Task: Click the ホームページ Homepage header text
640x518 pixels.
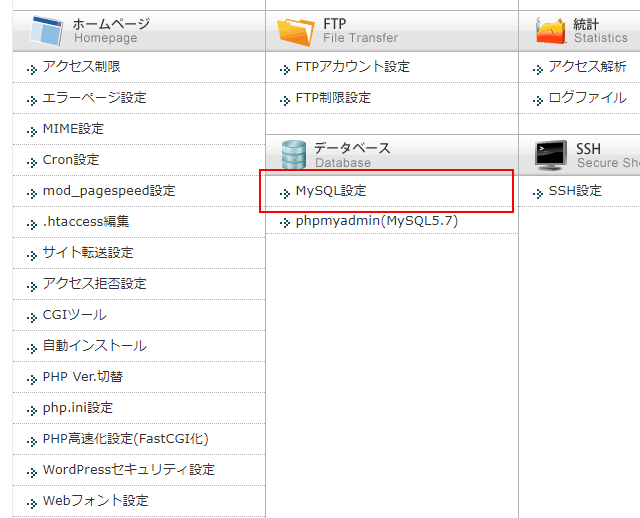Action: 111,31
